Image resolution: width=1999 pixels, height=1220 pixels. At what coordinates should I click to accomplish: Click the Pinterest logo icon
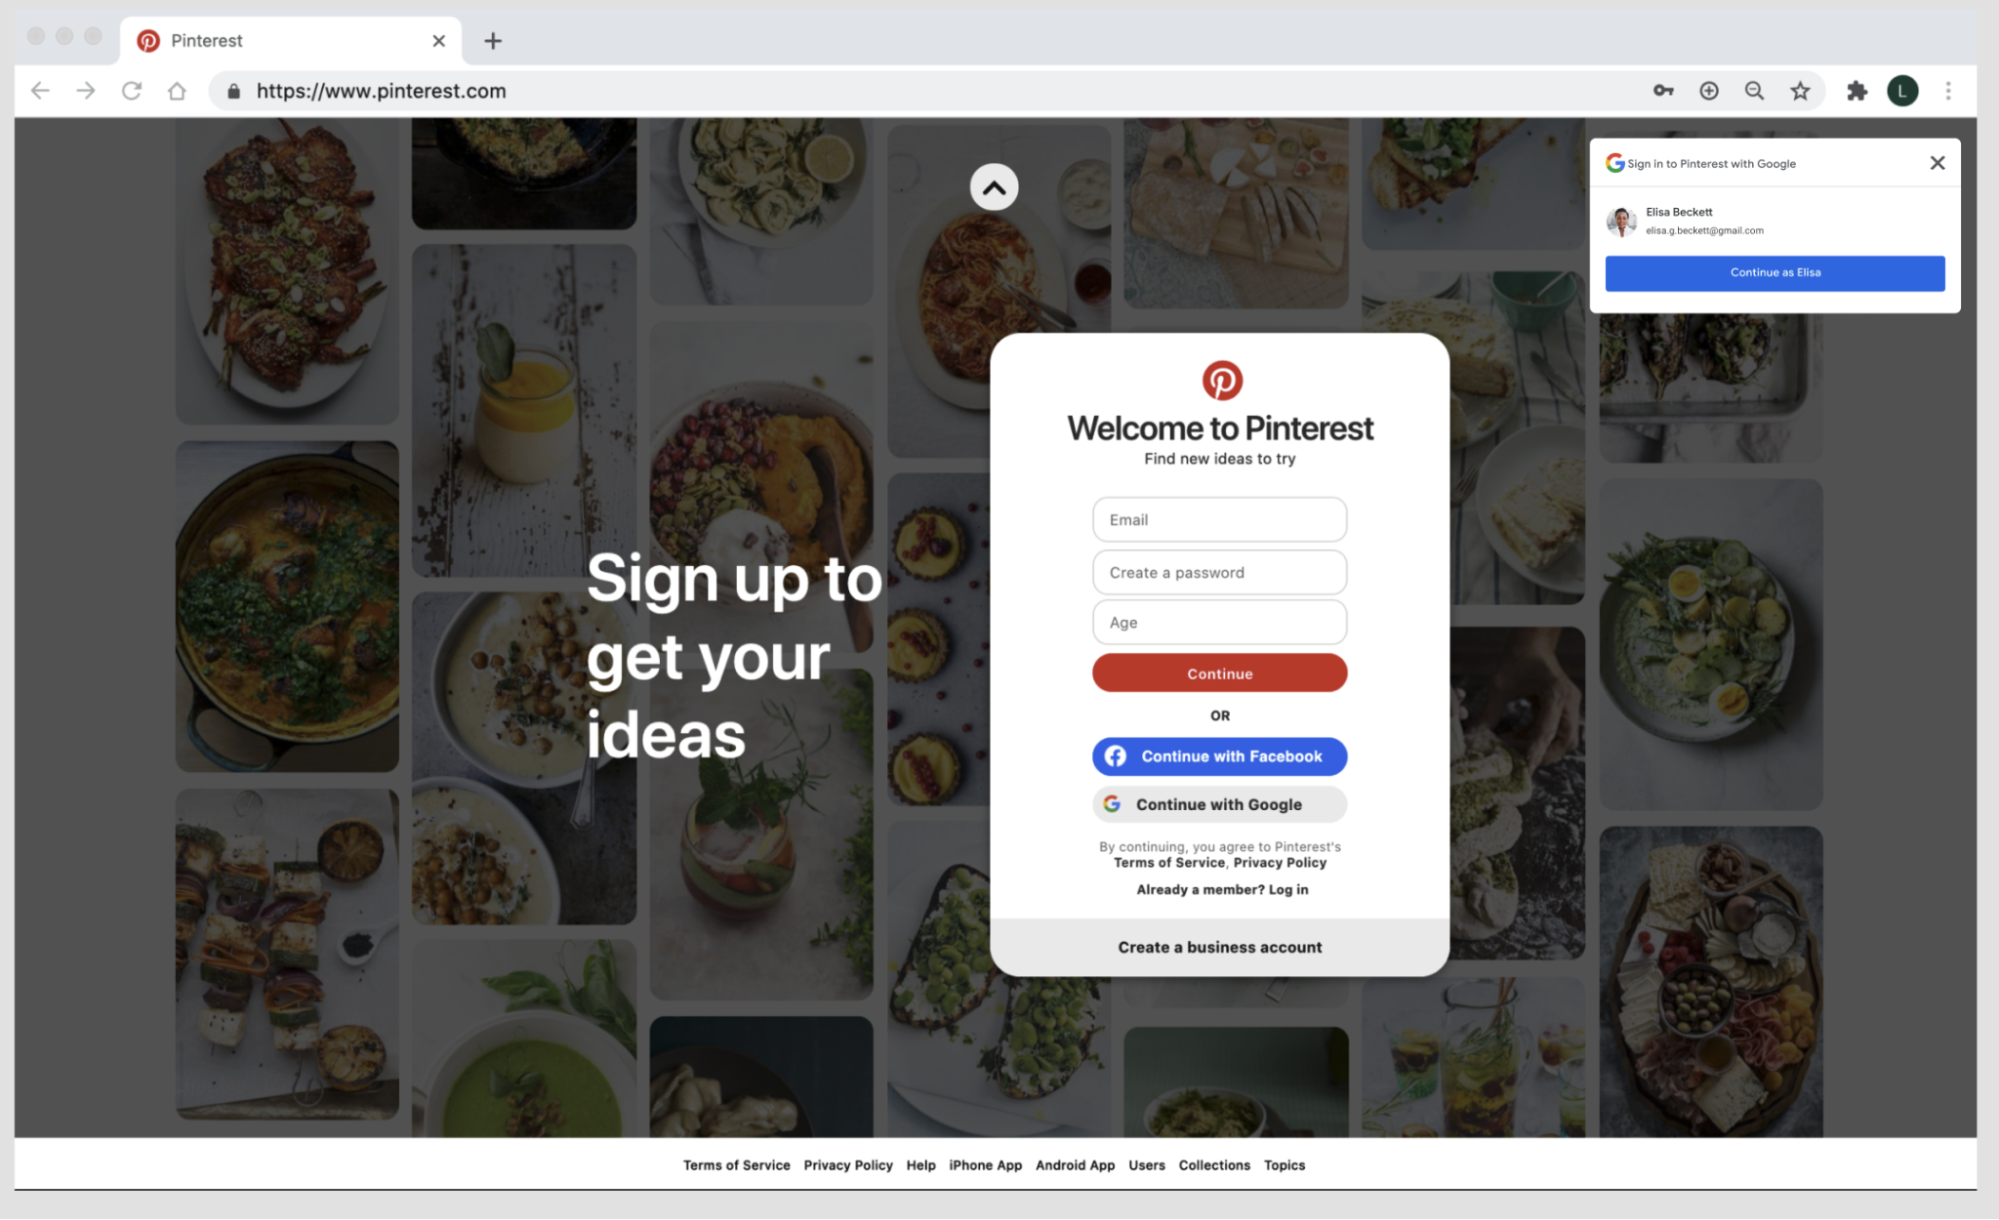coord(1219,380)
